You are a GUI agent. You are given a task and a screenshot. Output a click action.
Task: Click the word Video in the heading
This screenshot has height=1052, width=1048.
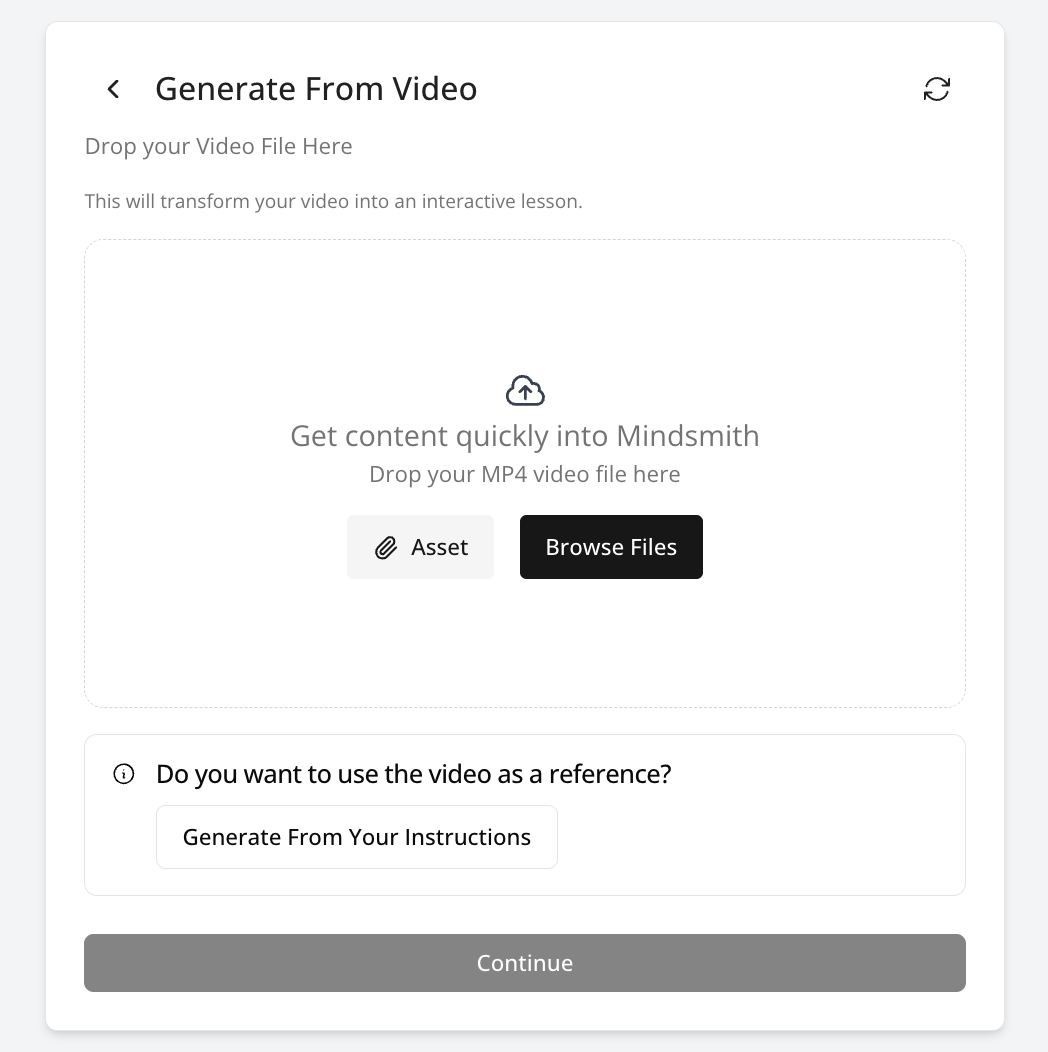click(434, 89)
